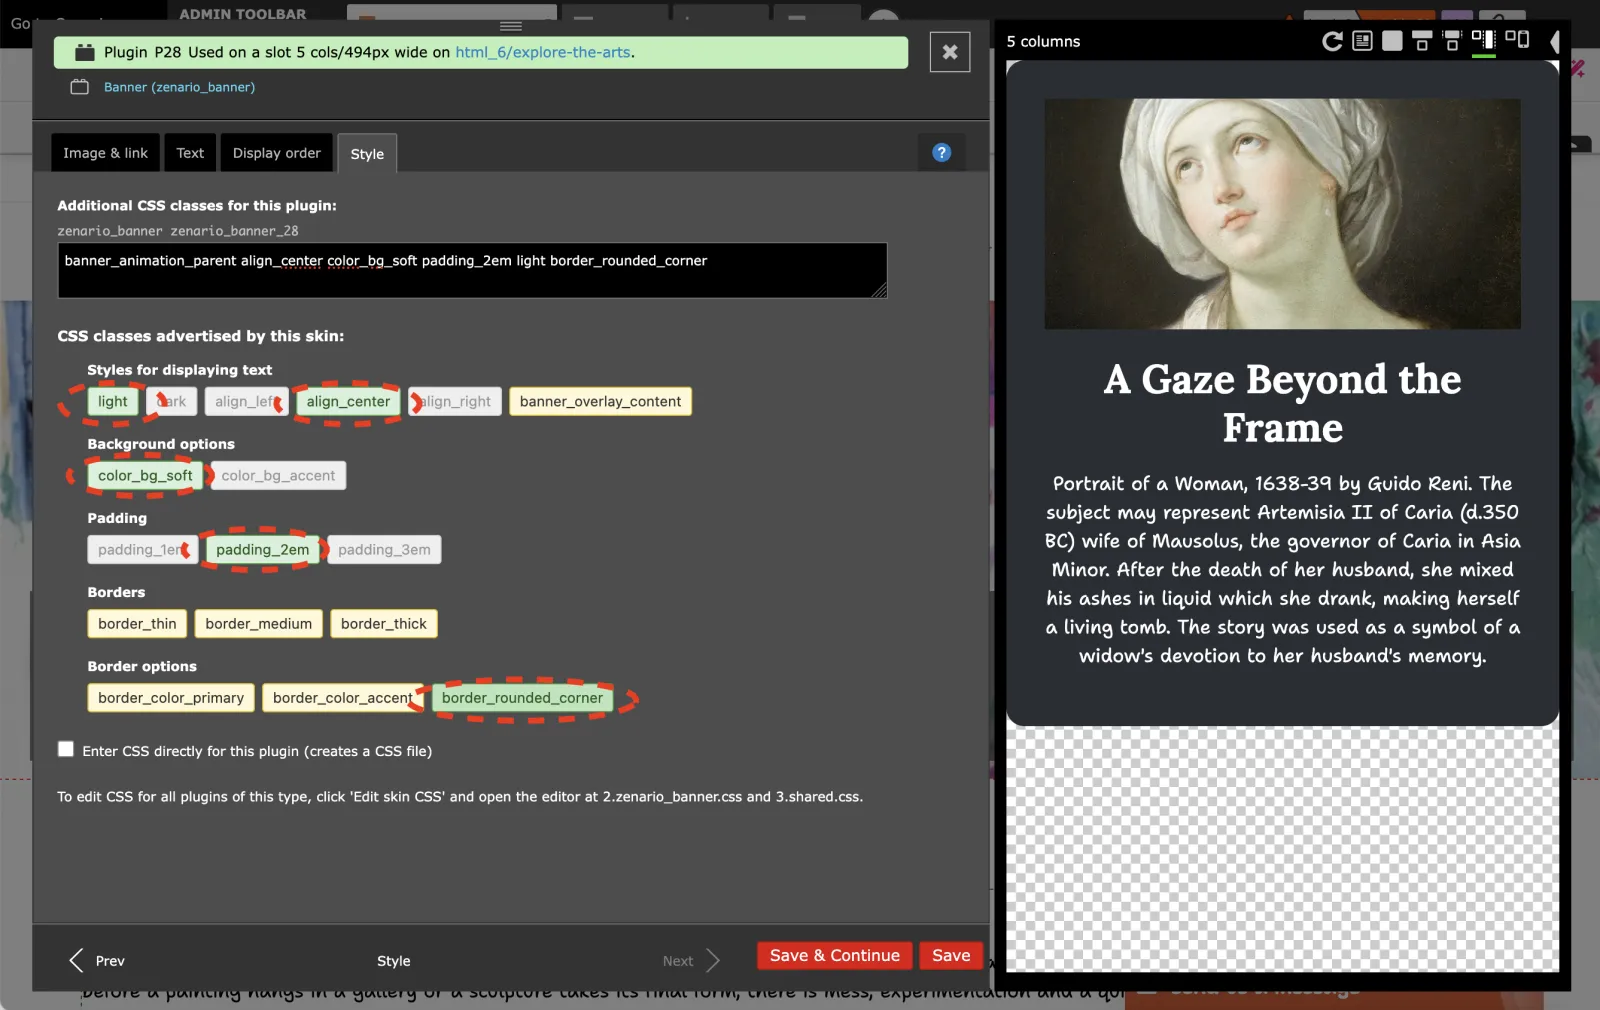
Task: Add the 'border_medium' class
Action: point(259,623)
